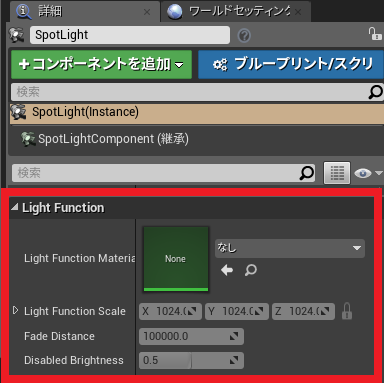Viewport: 384px width, 383px height.
Task: Focus the property search field
Action: pyautogui.click(x=155, y=173)
